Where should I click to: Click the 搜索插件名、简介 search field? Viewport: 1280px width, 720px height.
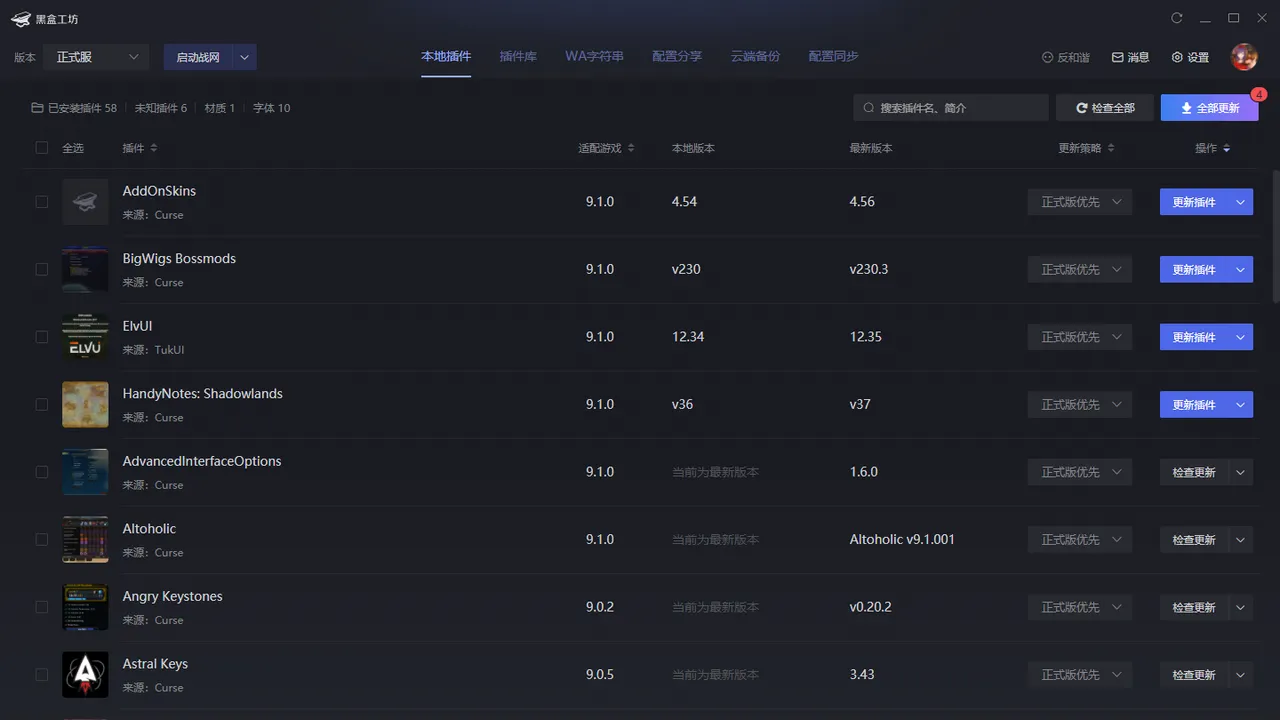tap(951, 108)
